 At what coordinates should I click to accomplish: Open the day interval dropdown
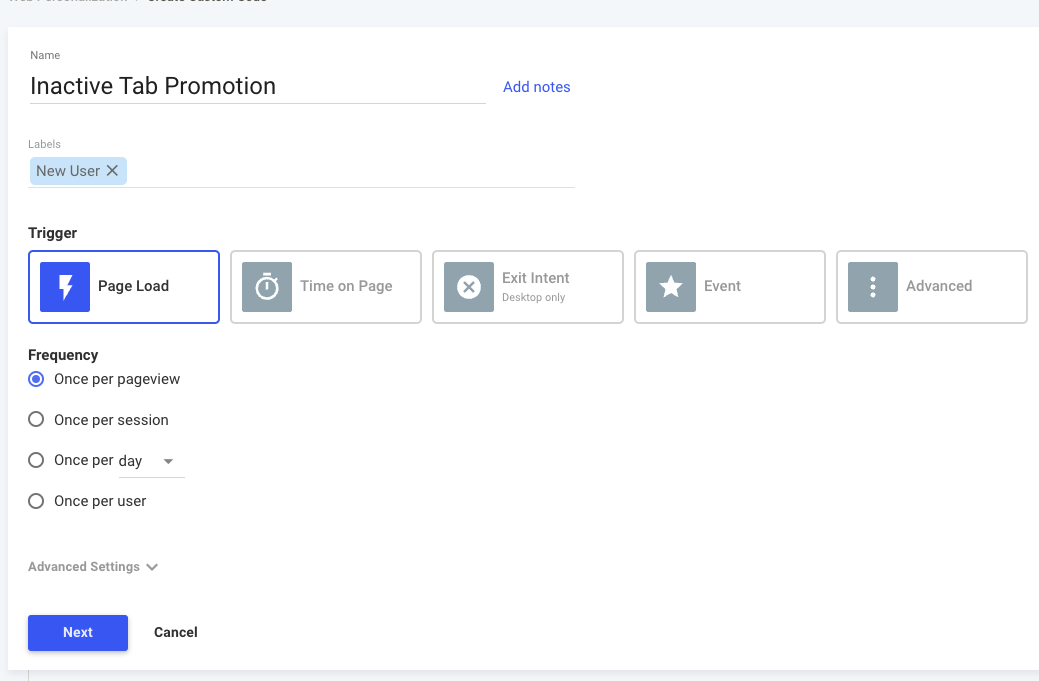coord(151,461)
